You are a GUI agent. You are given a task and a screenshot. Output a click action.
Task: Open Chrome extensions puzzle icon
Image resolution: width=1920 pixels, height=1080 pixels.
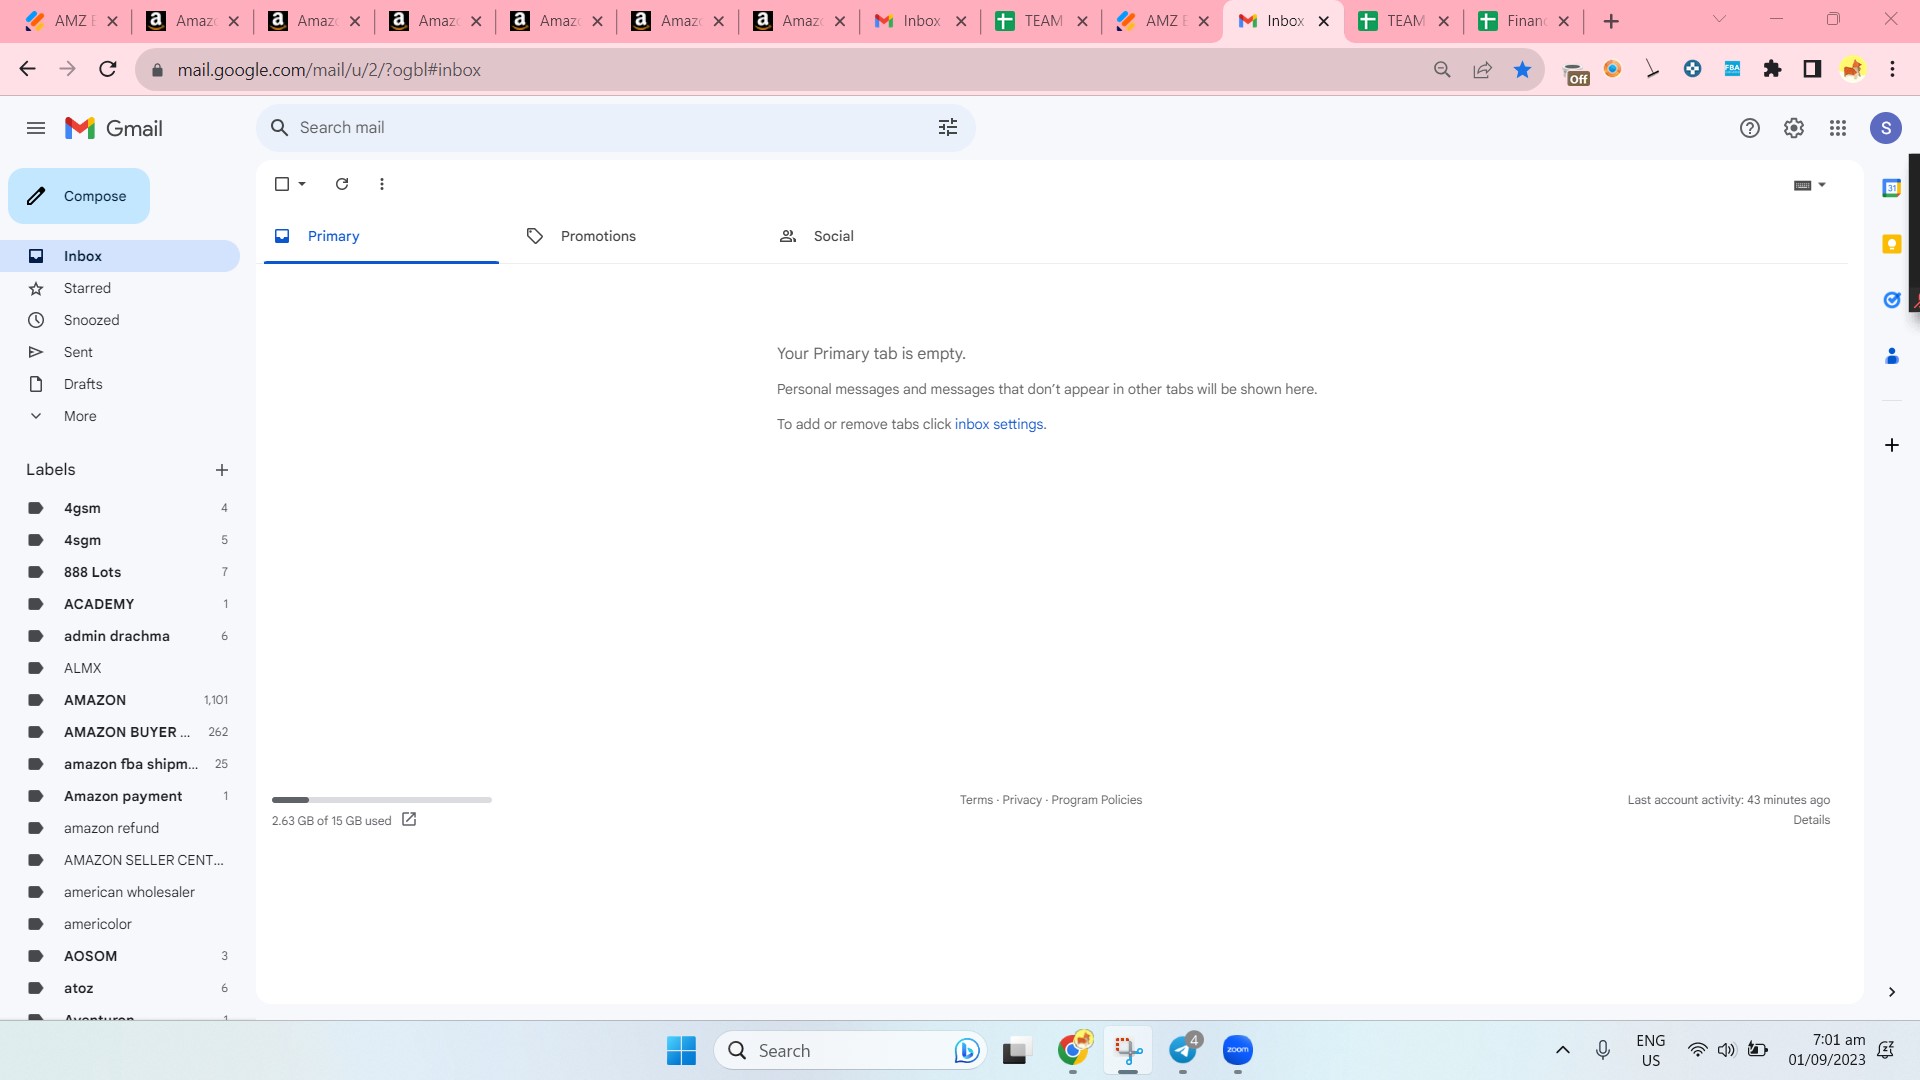(x=1772, y=69)
